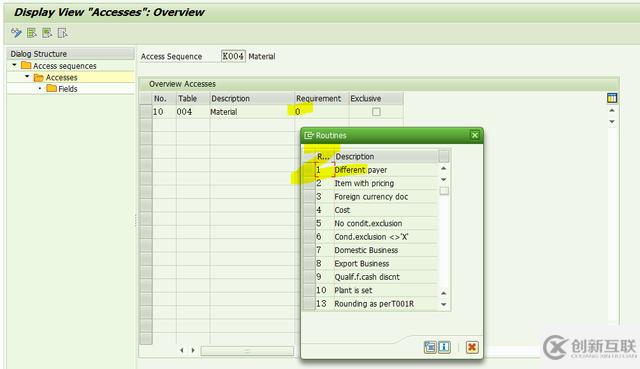640x369 pixels.
Task: Click the deselect all toolbar icon
Action: click(x=62, y=33)
